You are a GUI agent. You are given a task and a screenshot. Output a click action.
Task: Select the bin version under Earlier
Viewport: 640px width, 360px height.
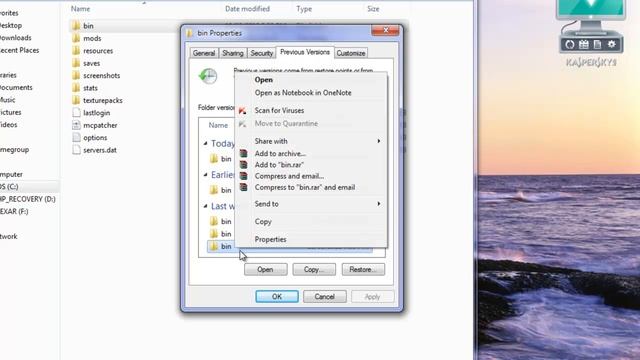(x=226, y=190)
